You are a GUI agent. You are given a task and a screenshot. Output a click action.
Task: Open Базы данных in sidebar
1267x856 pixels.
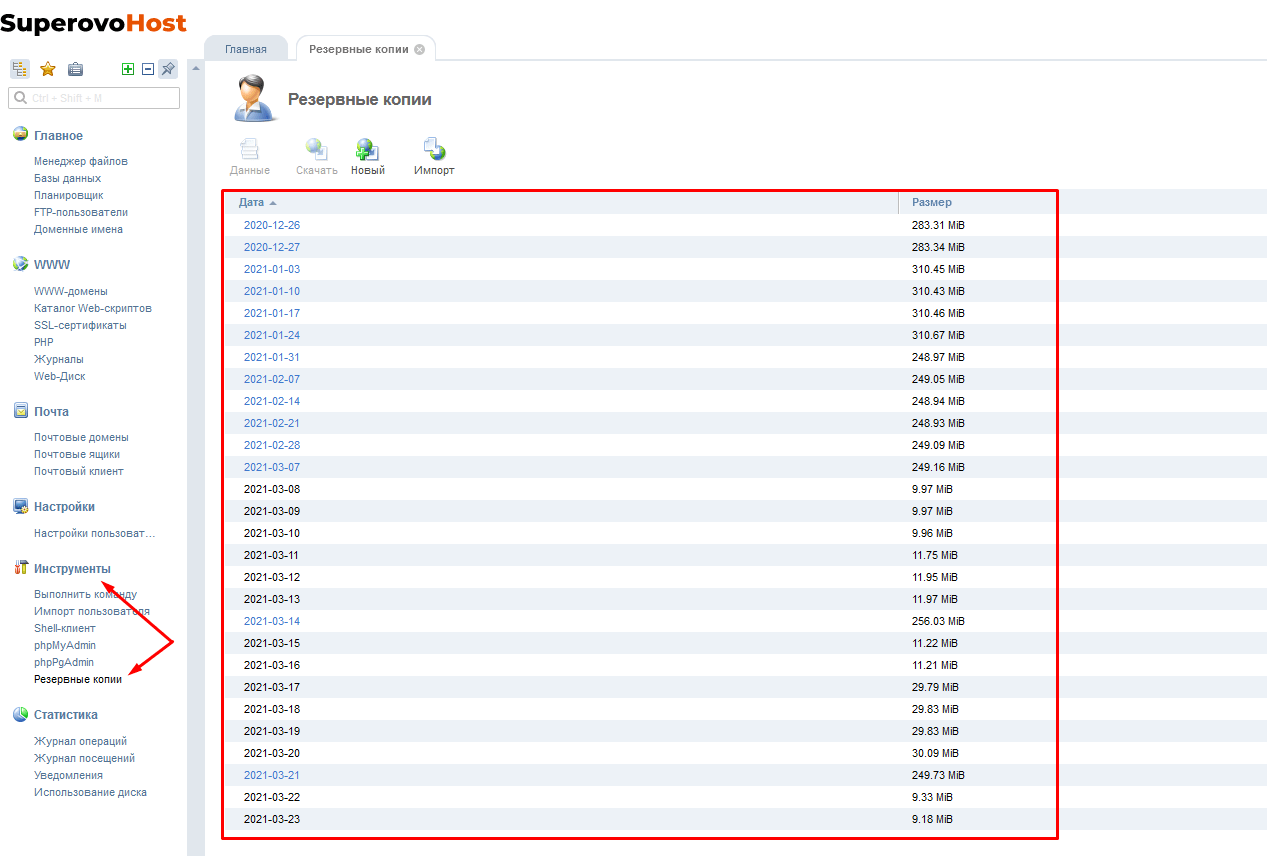(x=67, y=178)
